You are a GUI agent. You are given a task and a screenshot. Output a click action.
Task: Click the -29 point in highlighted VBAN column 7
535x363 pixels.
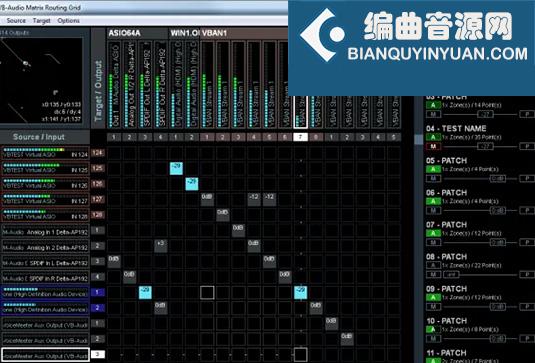pyautogui.click(x=301, y=292)
